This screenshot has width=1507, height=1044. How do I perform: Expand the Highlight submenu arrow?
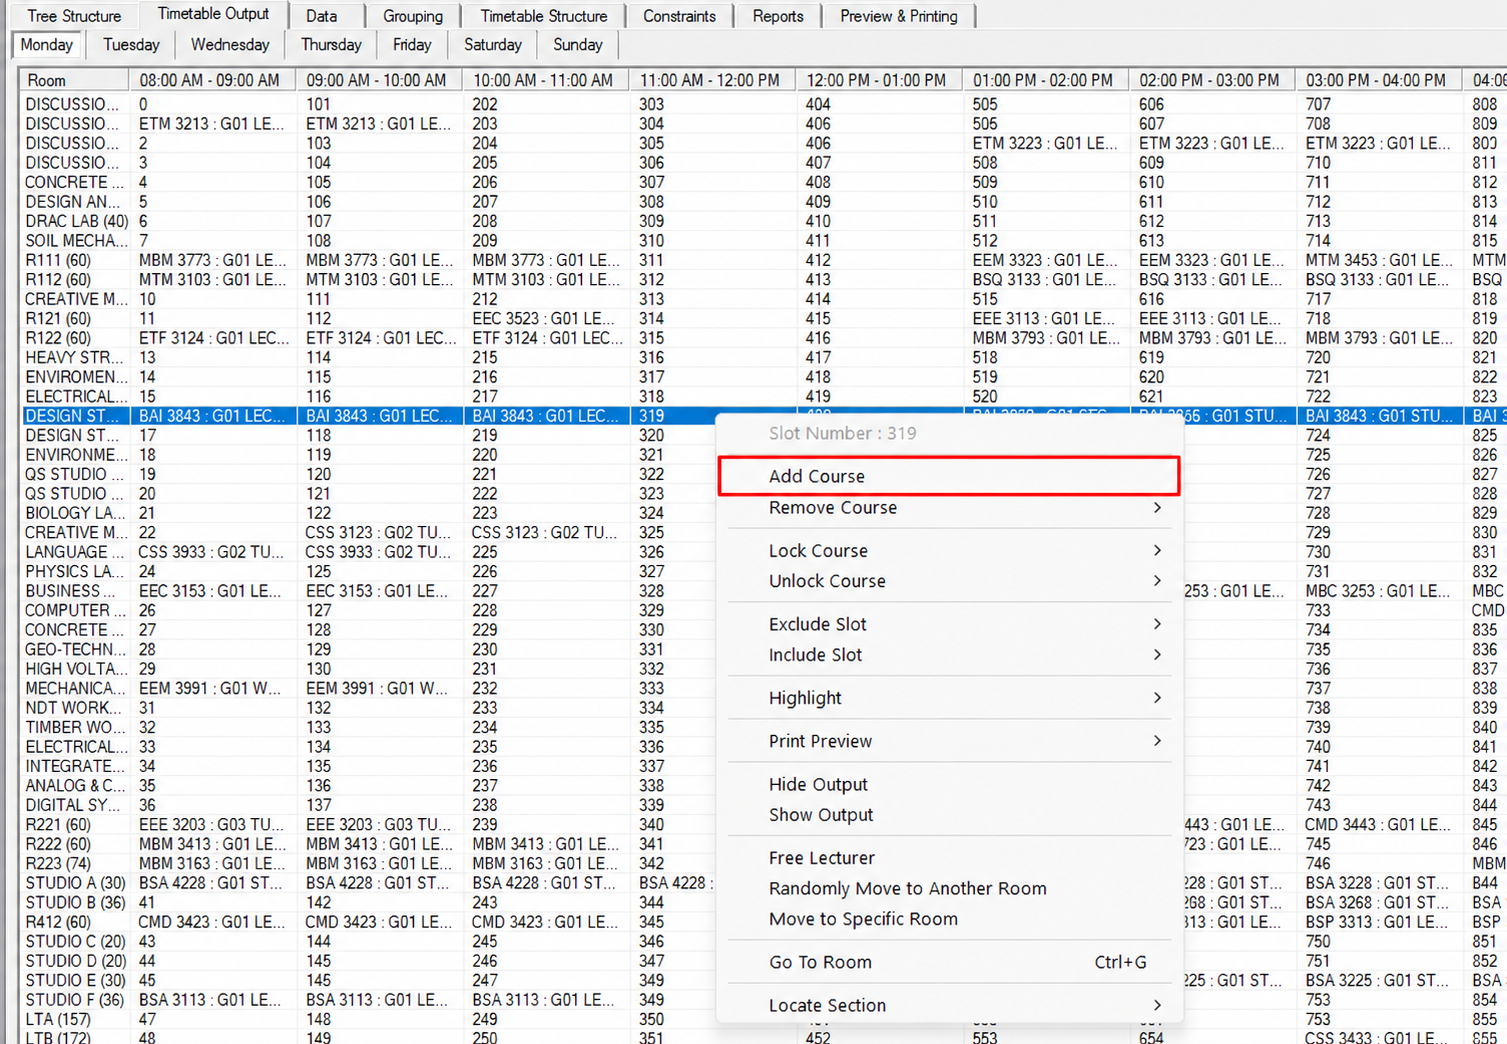point(1157,698)
